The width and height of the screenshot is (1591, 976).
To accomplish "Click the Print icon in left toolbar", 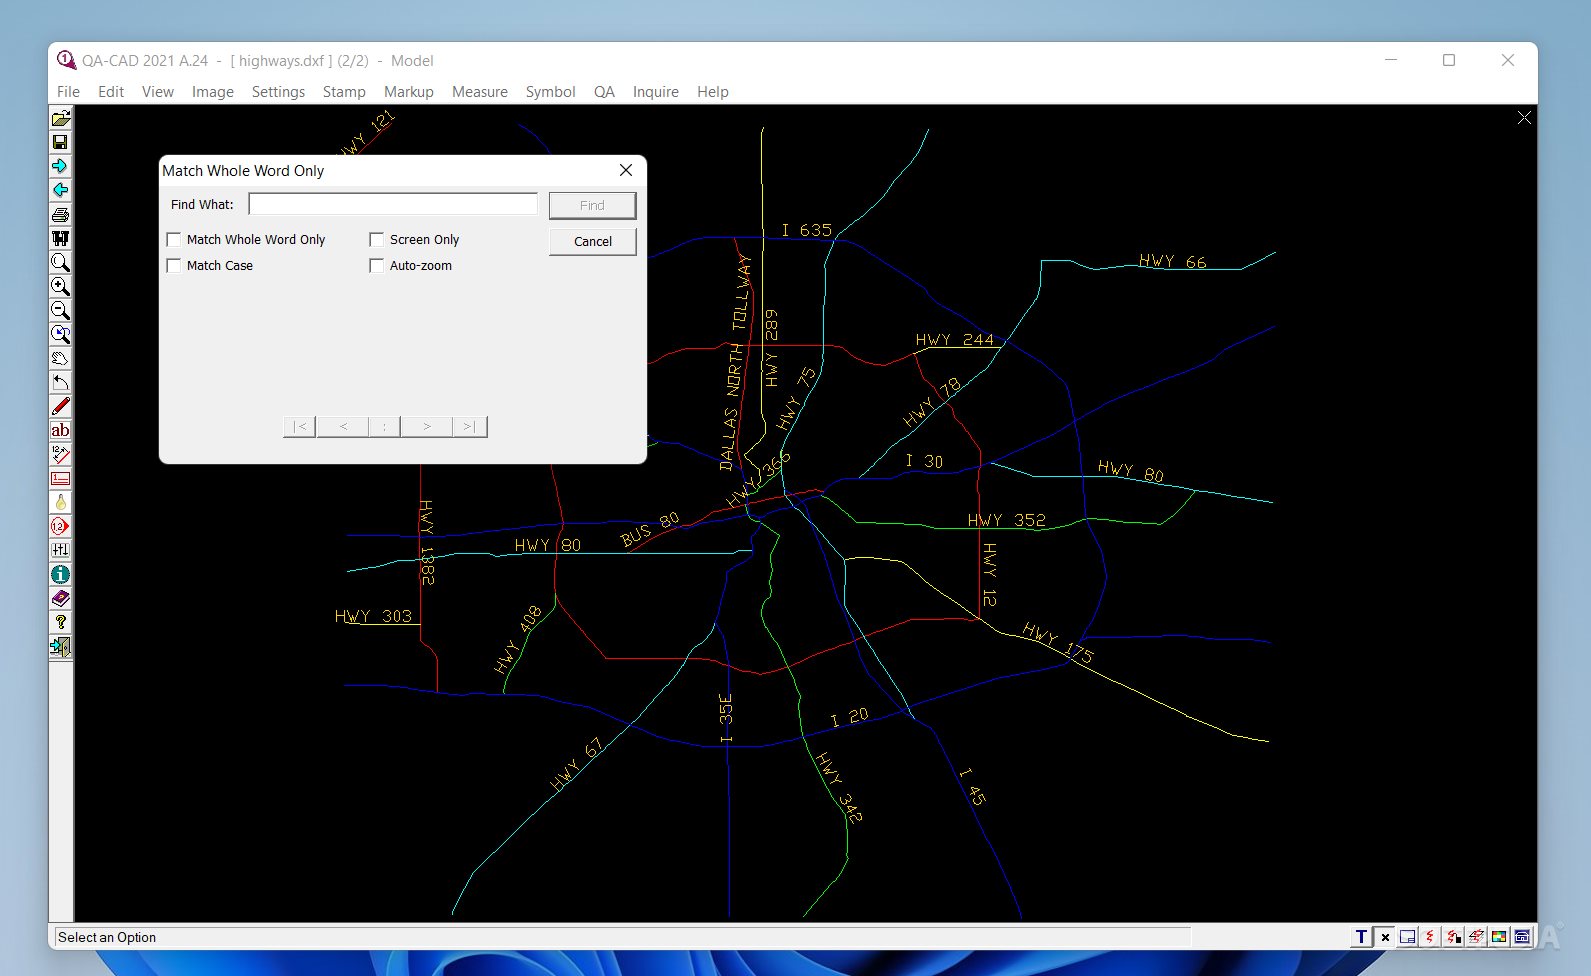I will click(60, 214).
